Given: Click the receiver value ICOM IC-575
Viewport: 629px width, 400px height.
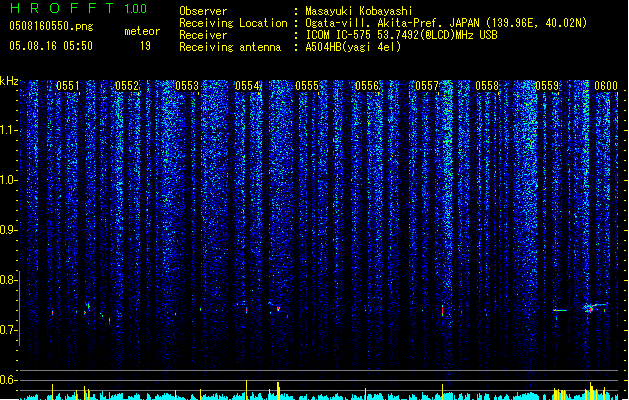Looking at the screenshot, I should (339, 35).
